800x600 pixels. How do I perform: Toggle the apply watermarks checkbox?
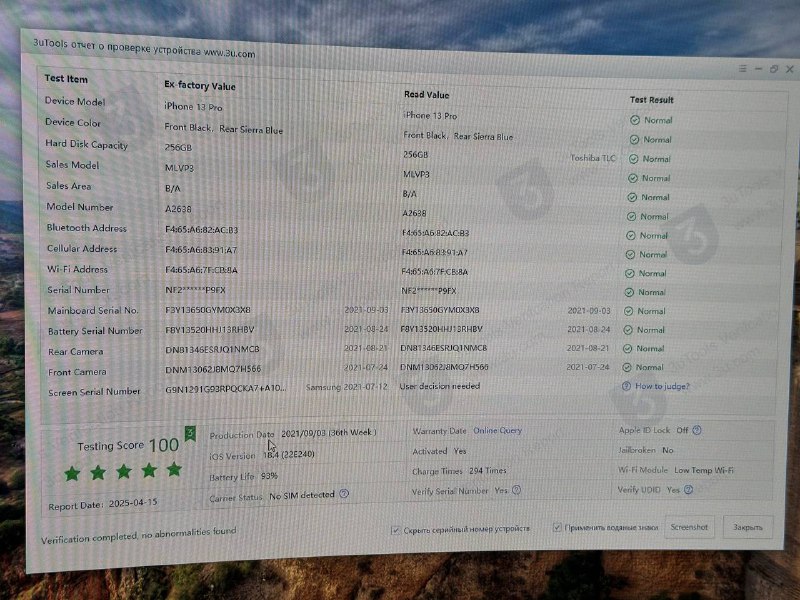point(557,527)
